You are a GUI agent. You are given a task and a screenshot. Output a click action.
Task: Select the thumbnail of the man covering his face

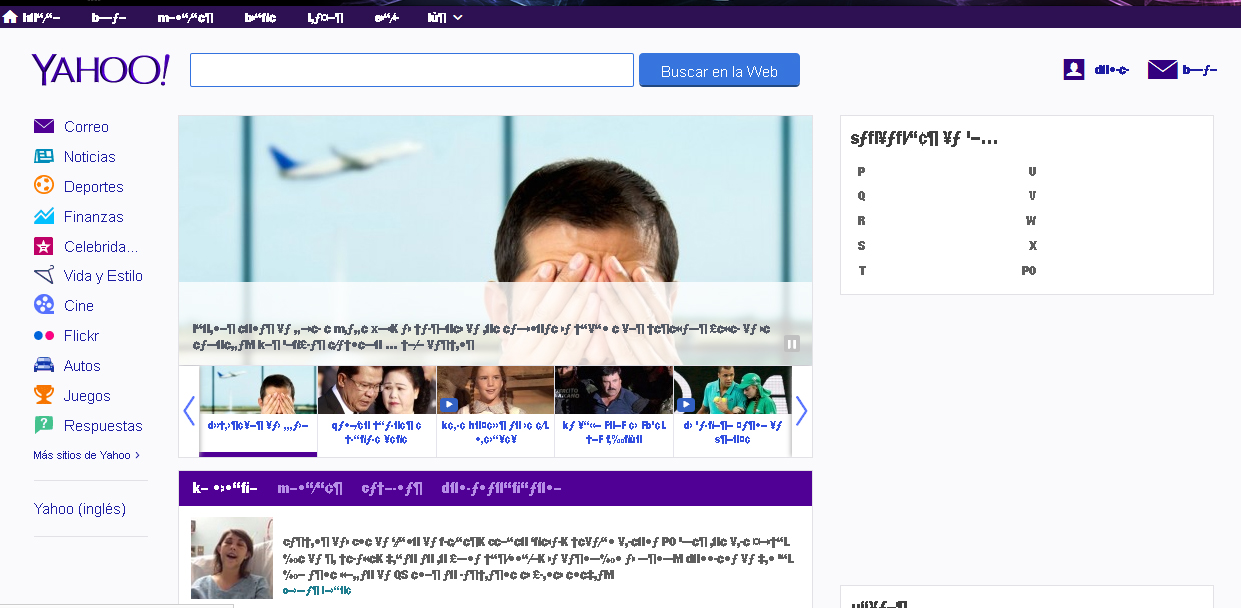[258, 390]
